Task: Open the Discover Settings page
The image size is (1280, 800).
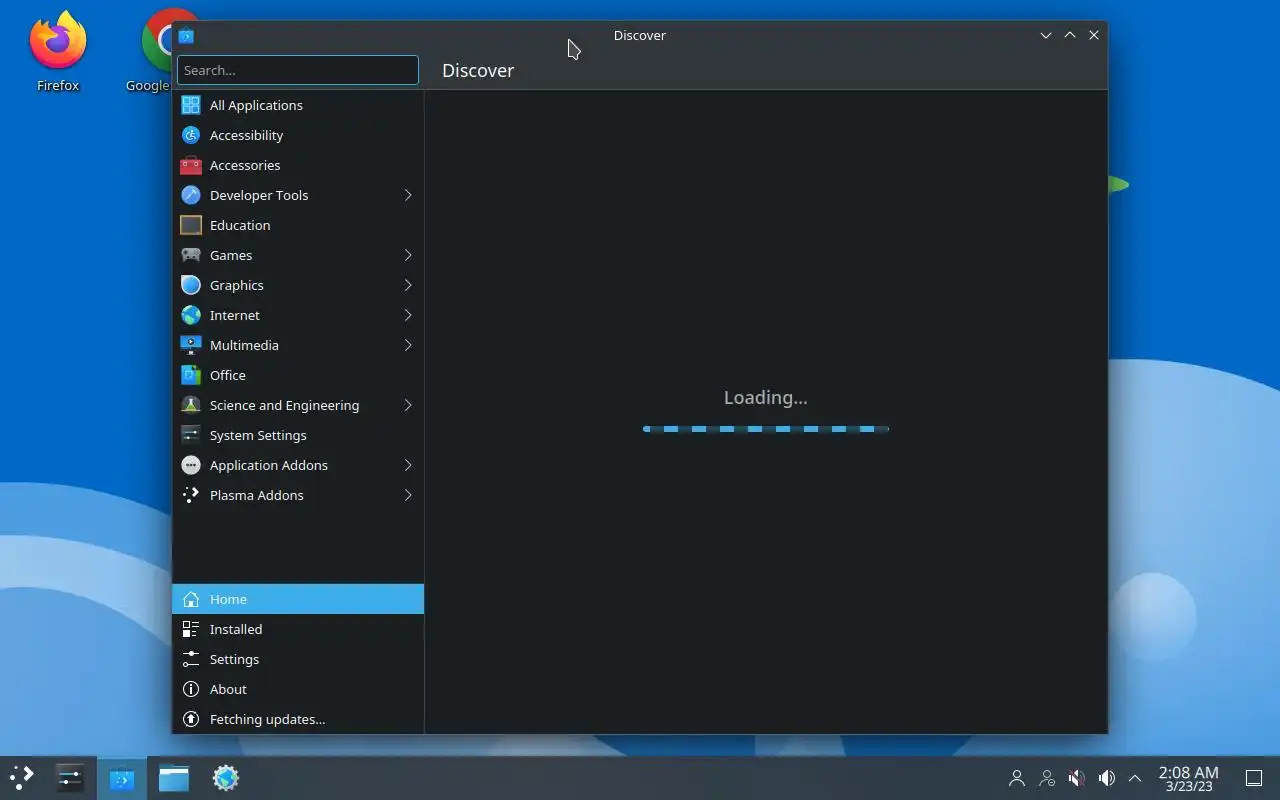Action: [298, 659]
